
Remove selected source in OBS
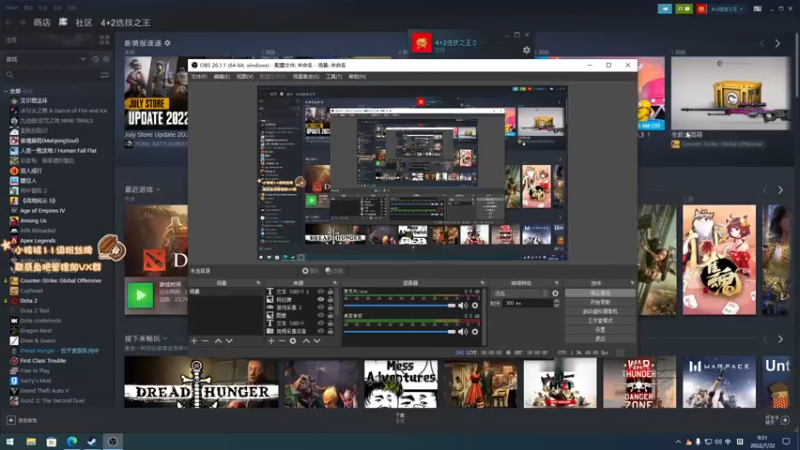point(282,341)
